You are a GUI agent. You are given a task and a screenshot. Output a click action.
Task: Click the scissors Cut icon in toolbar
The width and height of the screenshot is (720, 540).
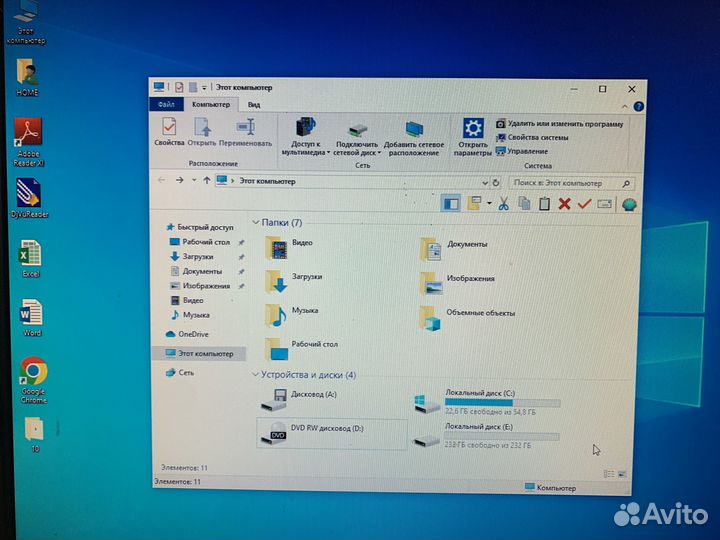[503, 204]
